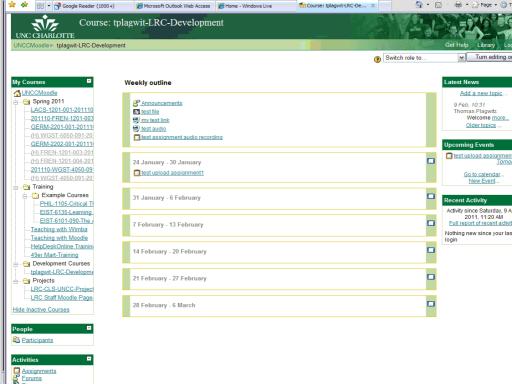Screen dimensions: 512x384
Task: Click the Assignments activity icon
Action: [17, 371]
